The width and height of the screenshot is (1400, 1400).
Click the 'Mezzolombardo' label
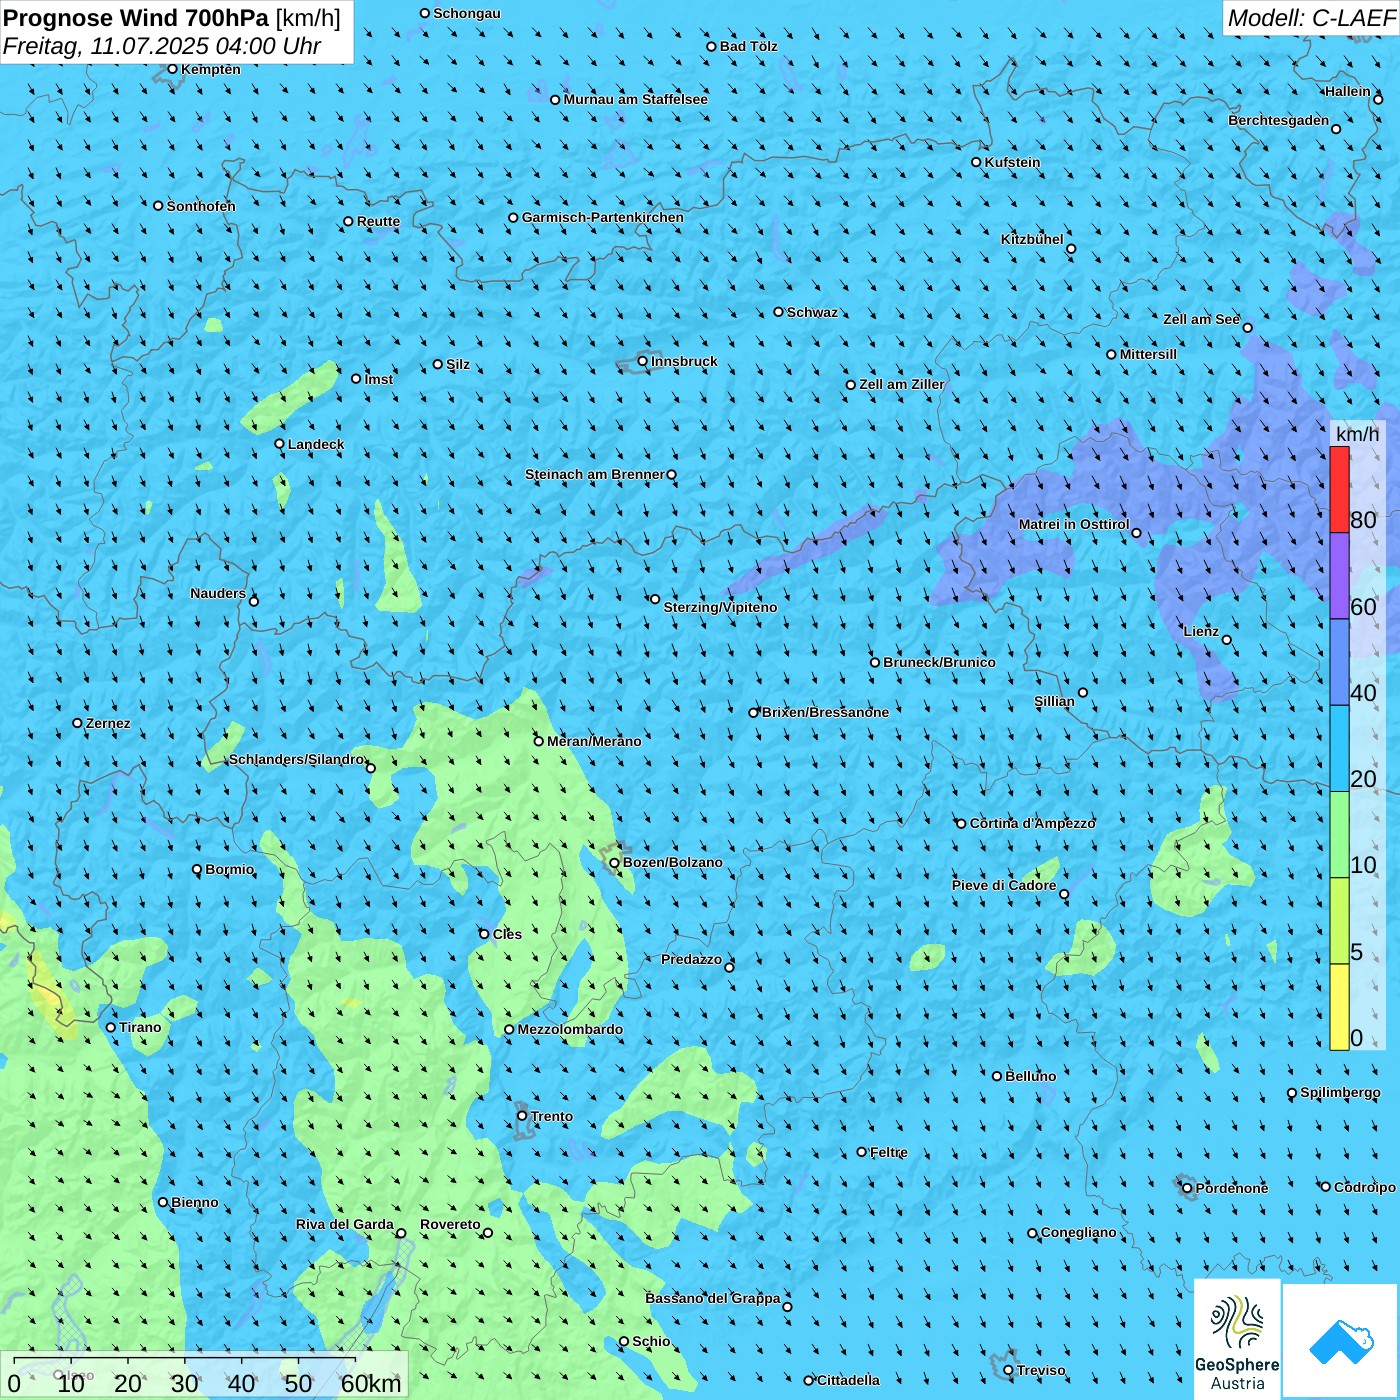coord(570,1029)
